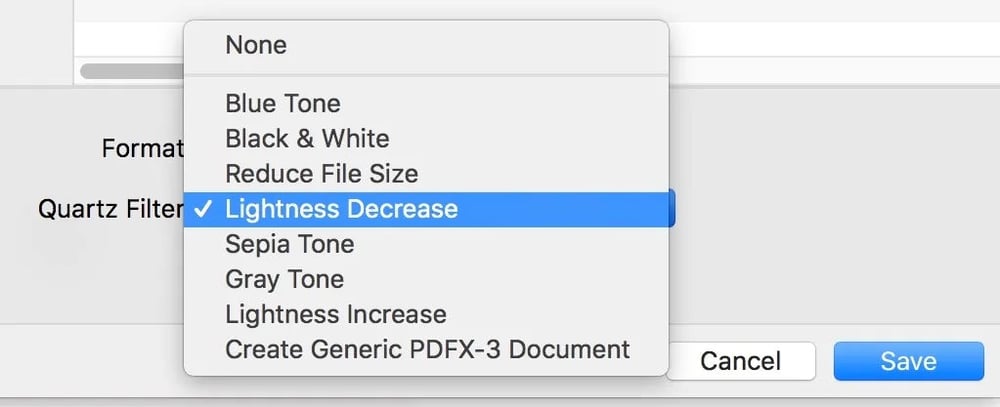Select the None filter option
Image resolution: width=1000 pixels, height=407 pixels.
tap(256, 45)
